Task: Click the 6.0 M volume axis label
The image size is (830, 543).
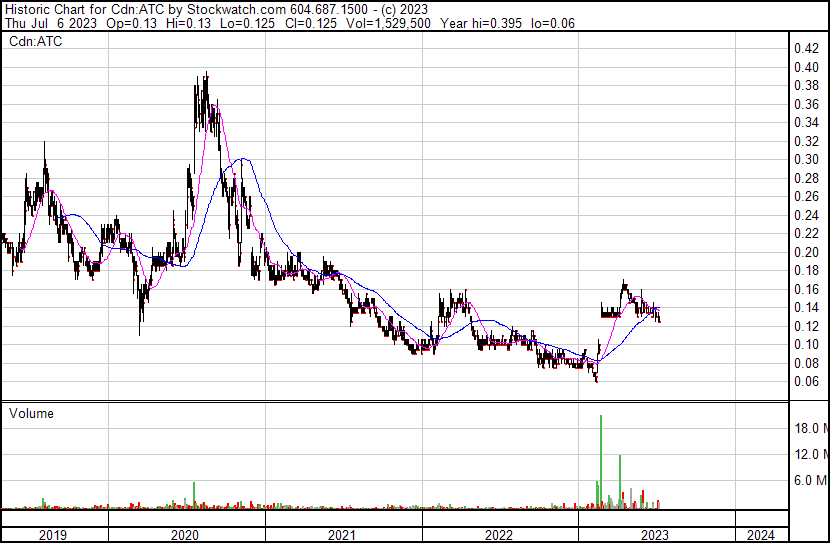Action: click(x=810, y=480)
